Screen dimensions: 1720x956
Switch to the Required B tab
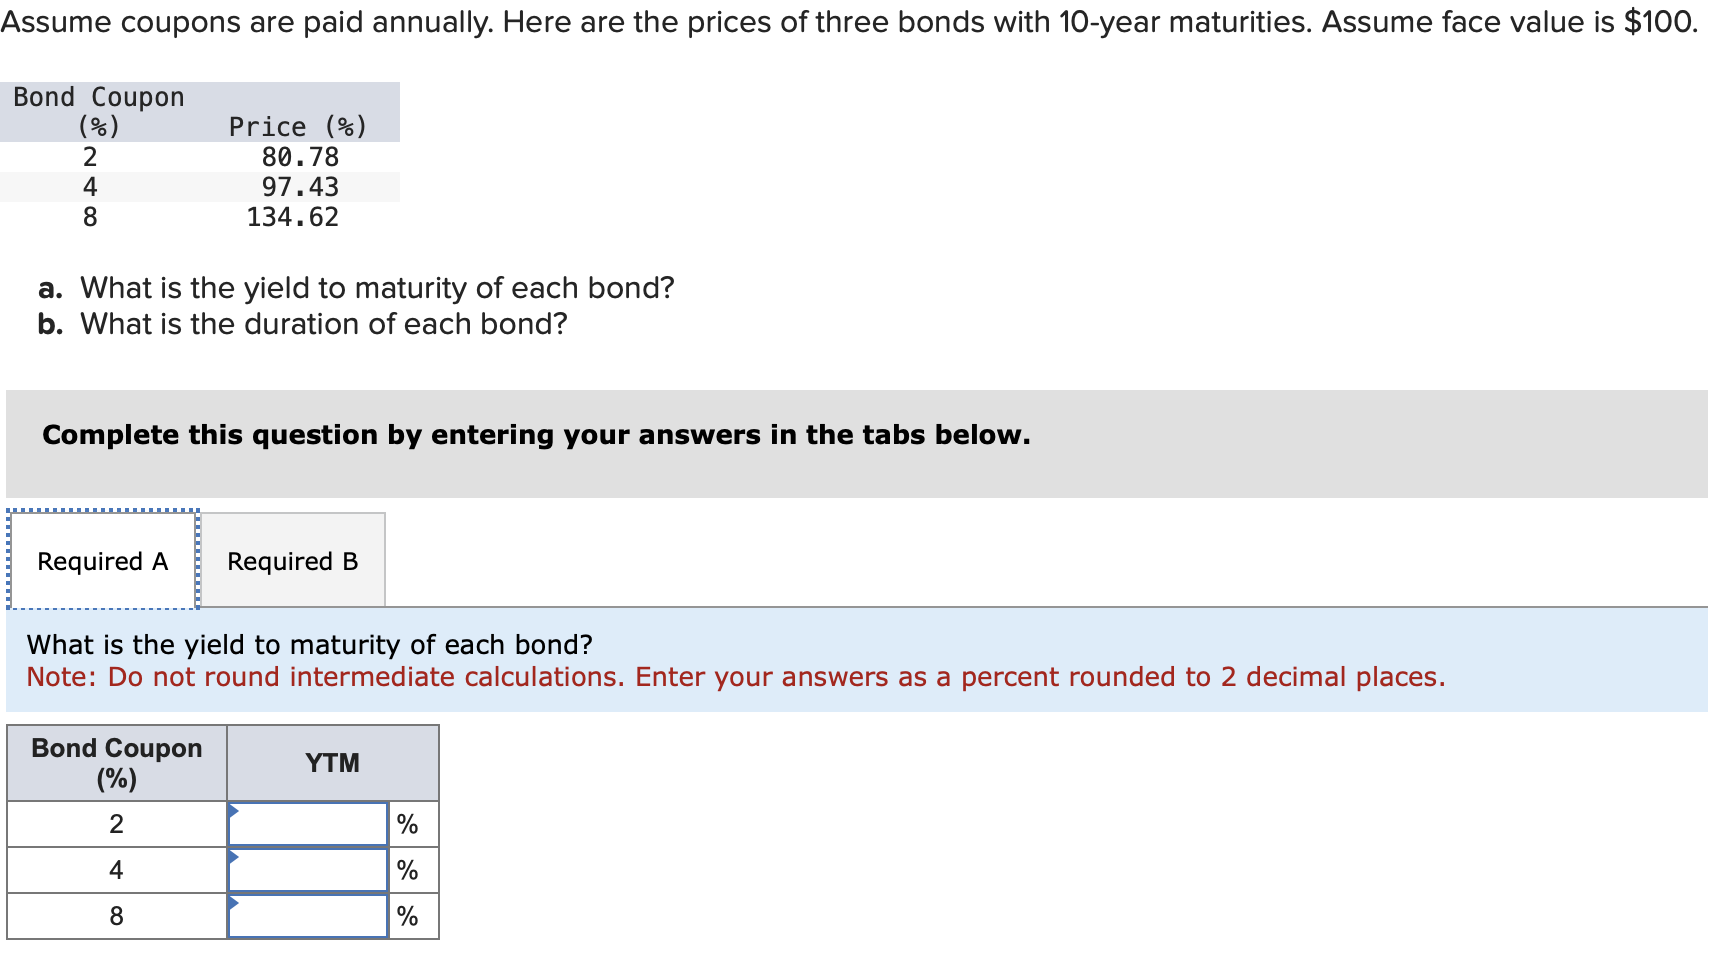click(292, 560)
